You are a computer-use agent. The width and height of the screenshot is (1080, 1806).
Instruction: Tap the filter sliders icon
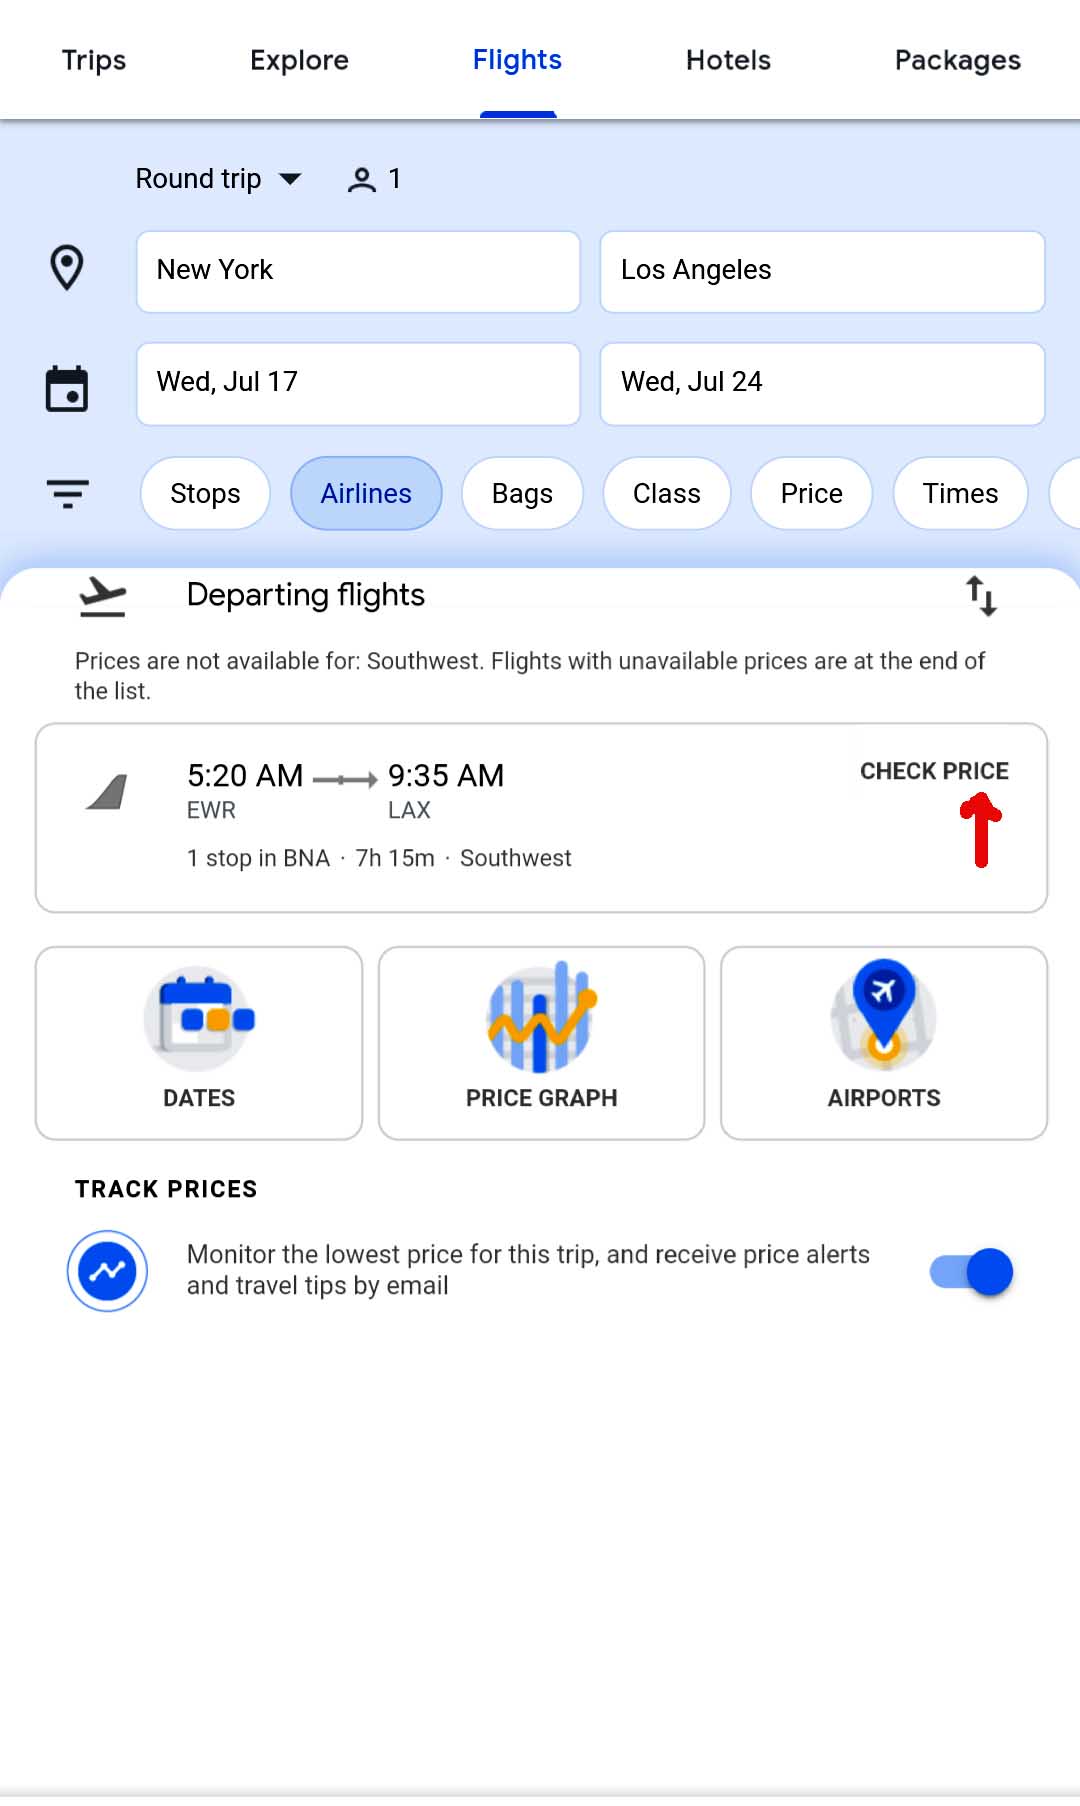pos(67,493)
